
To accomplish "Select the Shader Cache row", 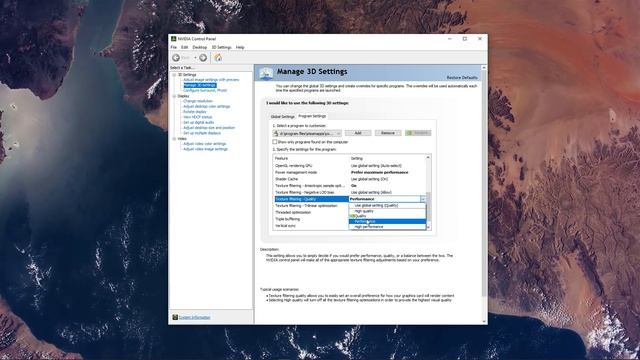I will (349, 179).
